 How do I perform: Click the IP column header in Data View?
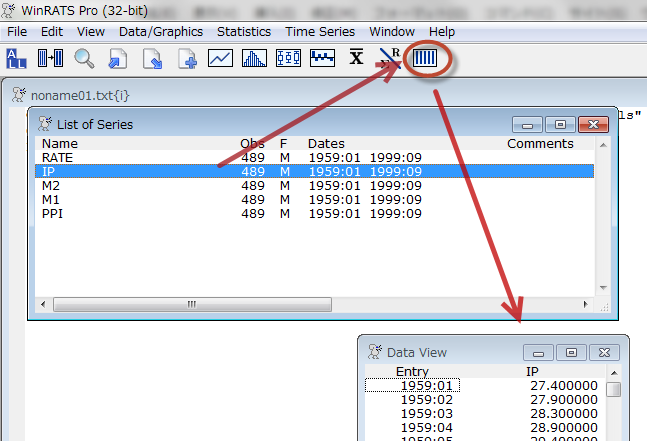coord(532,372)
